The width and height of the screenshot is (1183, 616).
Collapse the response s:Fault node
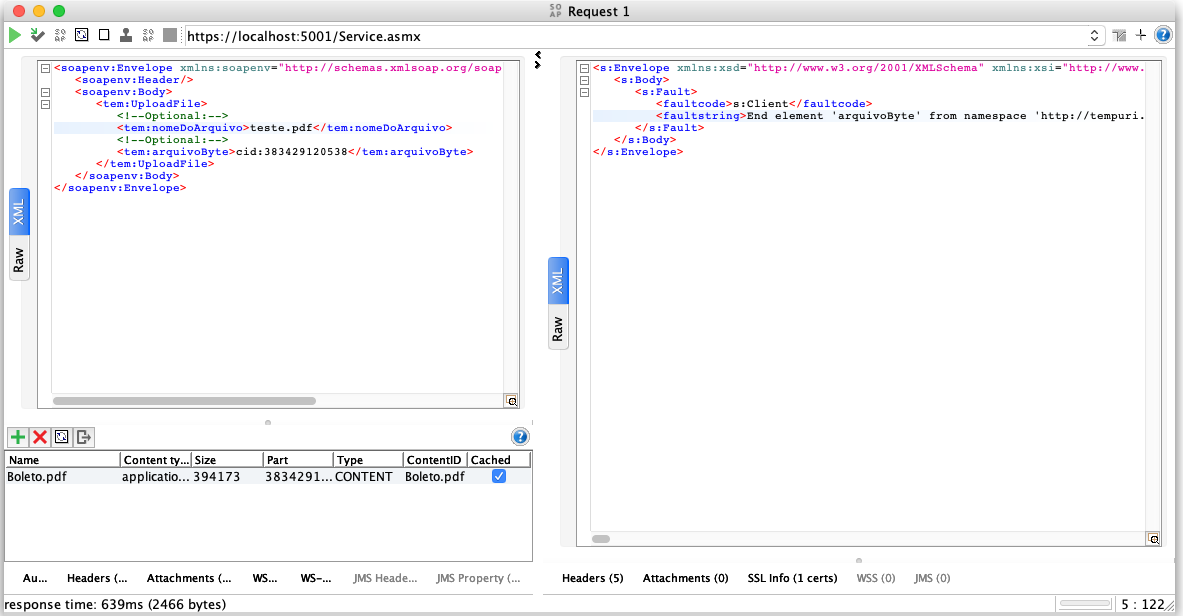coord(584,92)
